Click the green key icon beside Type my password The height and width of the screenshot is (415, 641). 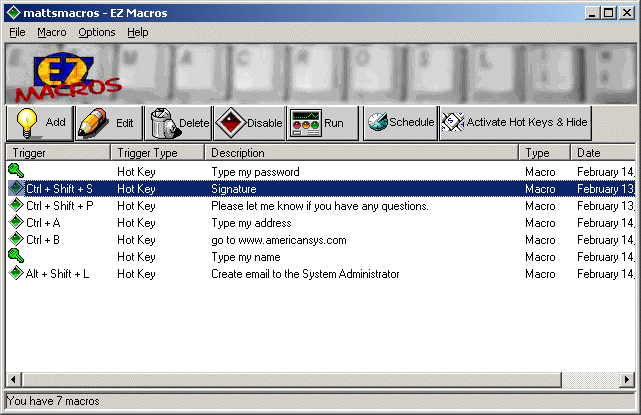pos(16,170)
